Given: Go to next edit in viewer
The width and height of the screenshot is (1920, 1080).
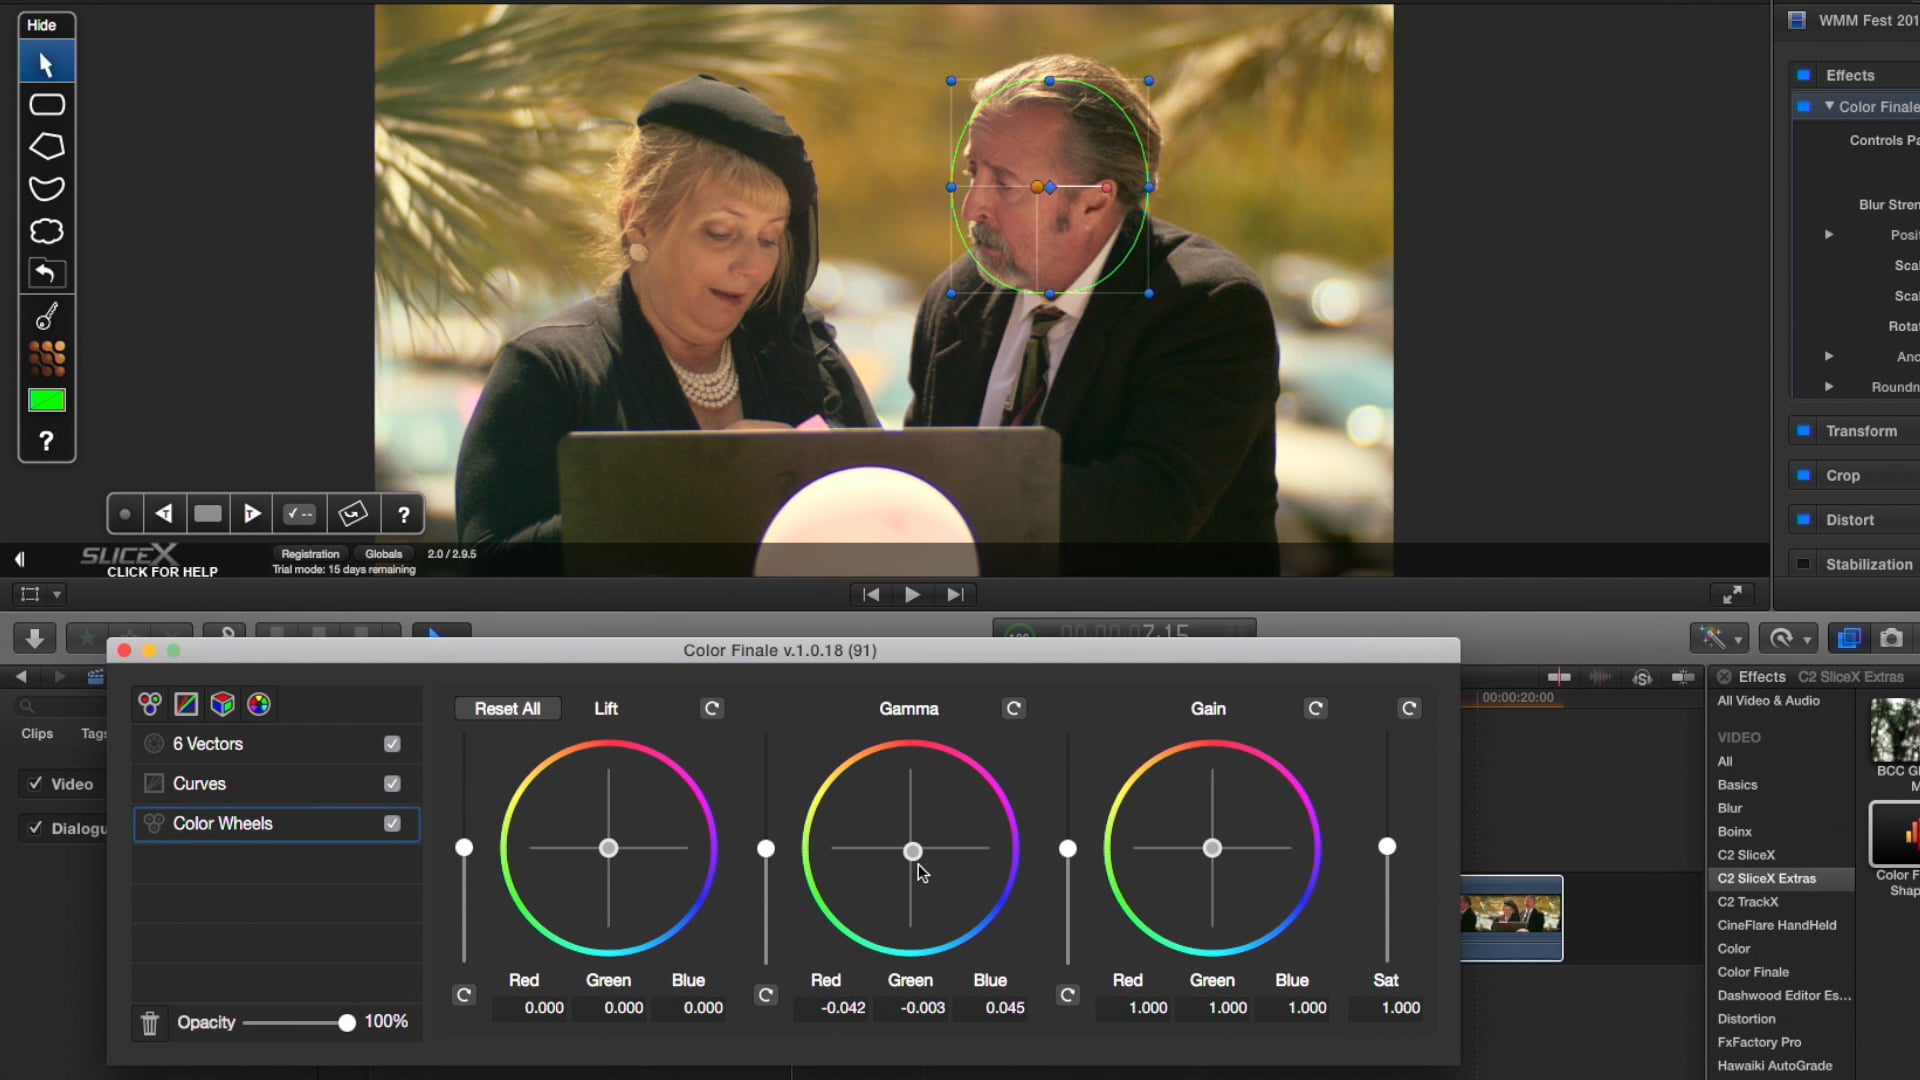Looking at the screenshot, I should pos(955,594).
